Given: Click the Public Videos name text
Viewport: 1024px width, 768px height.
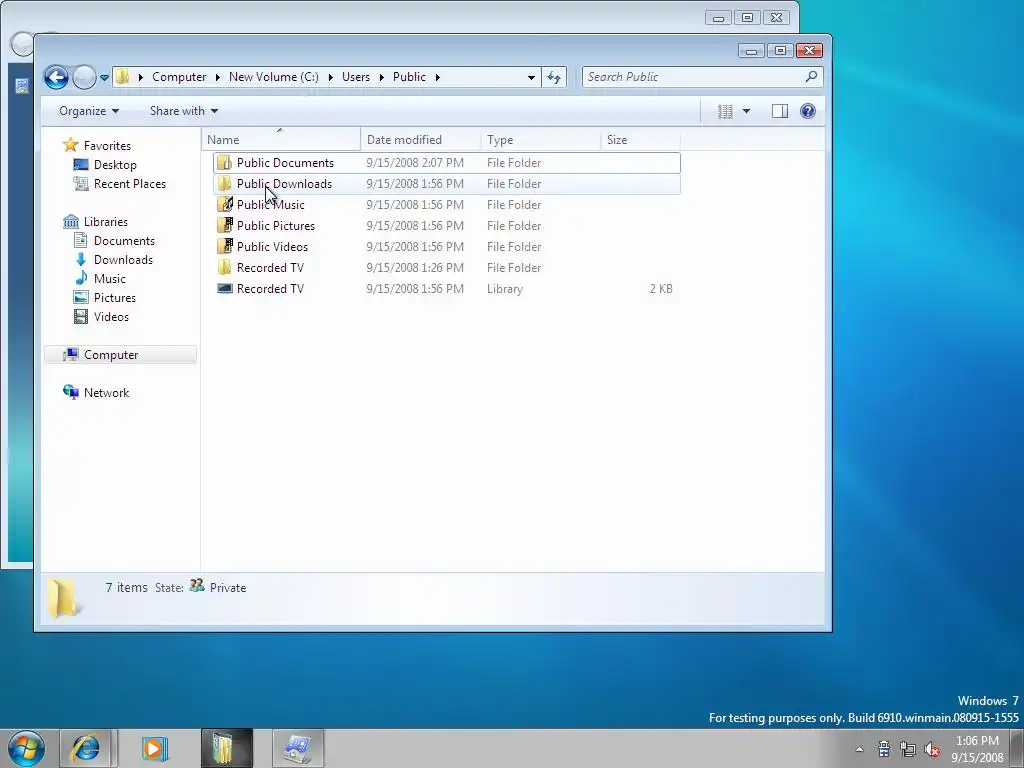Looking at the screenshot, I should (x=272, y=246).
